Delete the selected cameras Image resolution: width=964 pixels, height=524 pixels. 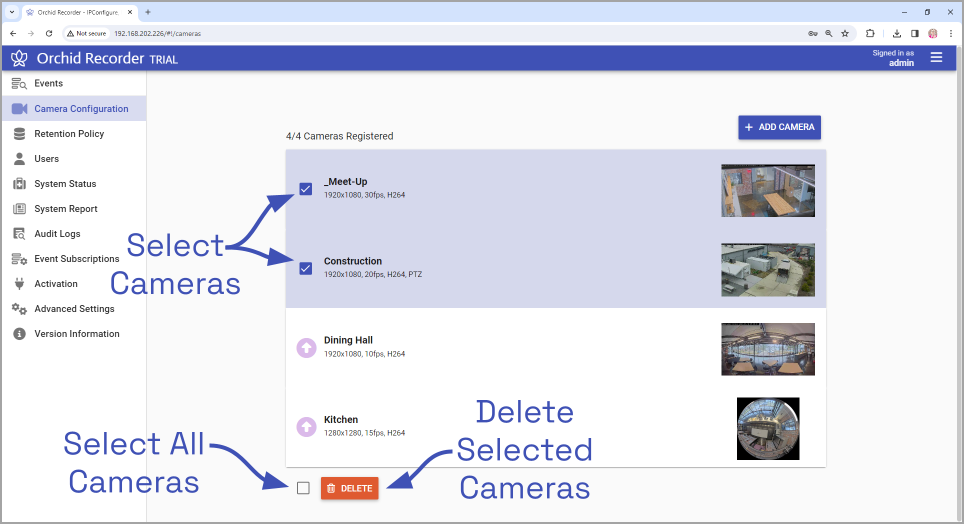(349, 488)
